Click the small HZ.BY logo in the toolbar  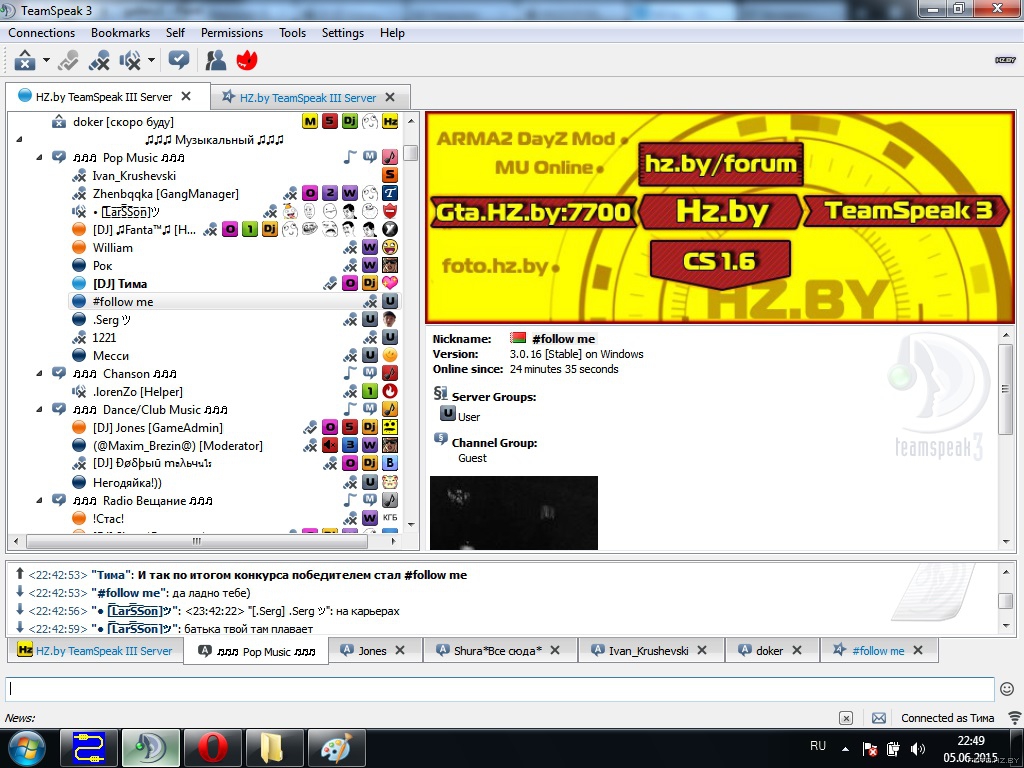pyautogui.click(x=1005, y=60)
